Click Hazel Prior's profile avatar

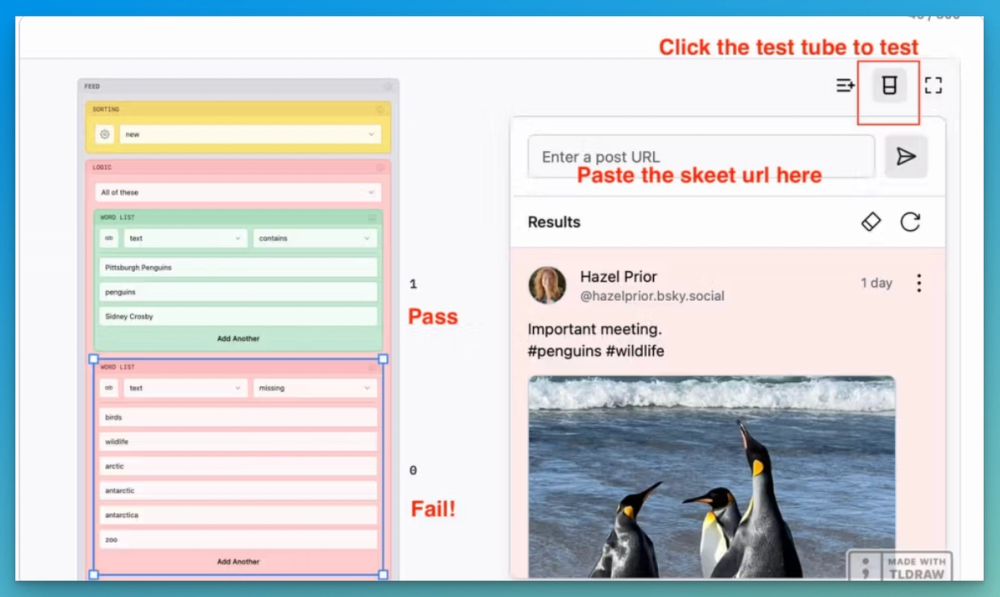tap(547, 285)
